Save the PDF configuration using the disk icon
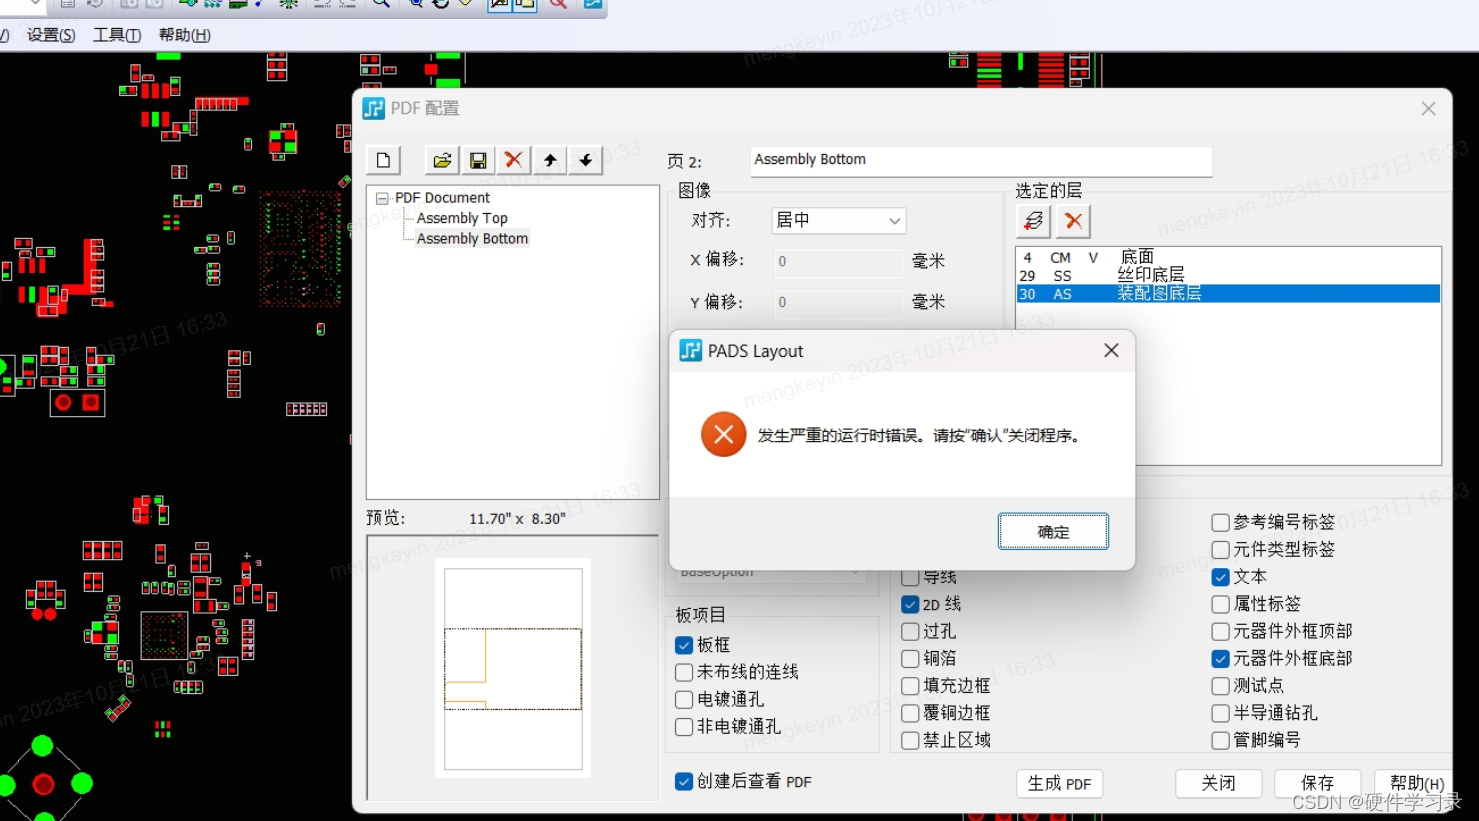This screenshot has width=1479, height=821. click(x=477, y=160)
